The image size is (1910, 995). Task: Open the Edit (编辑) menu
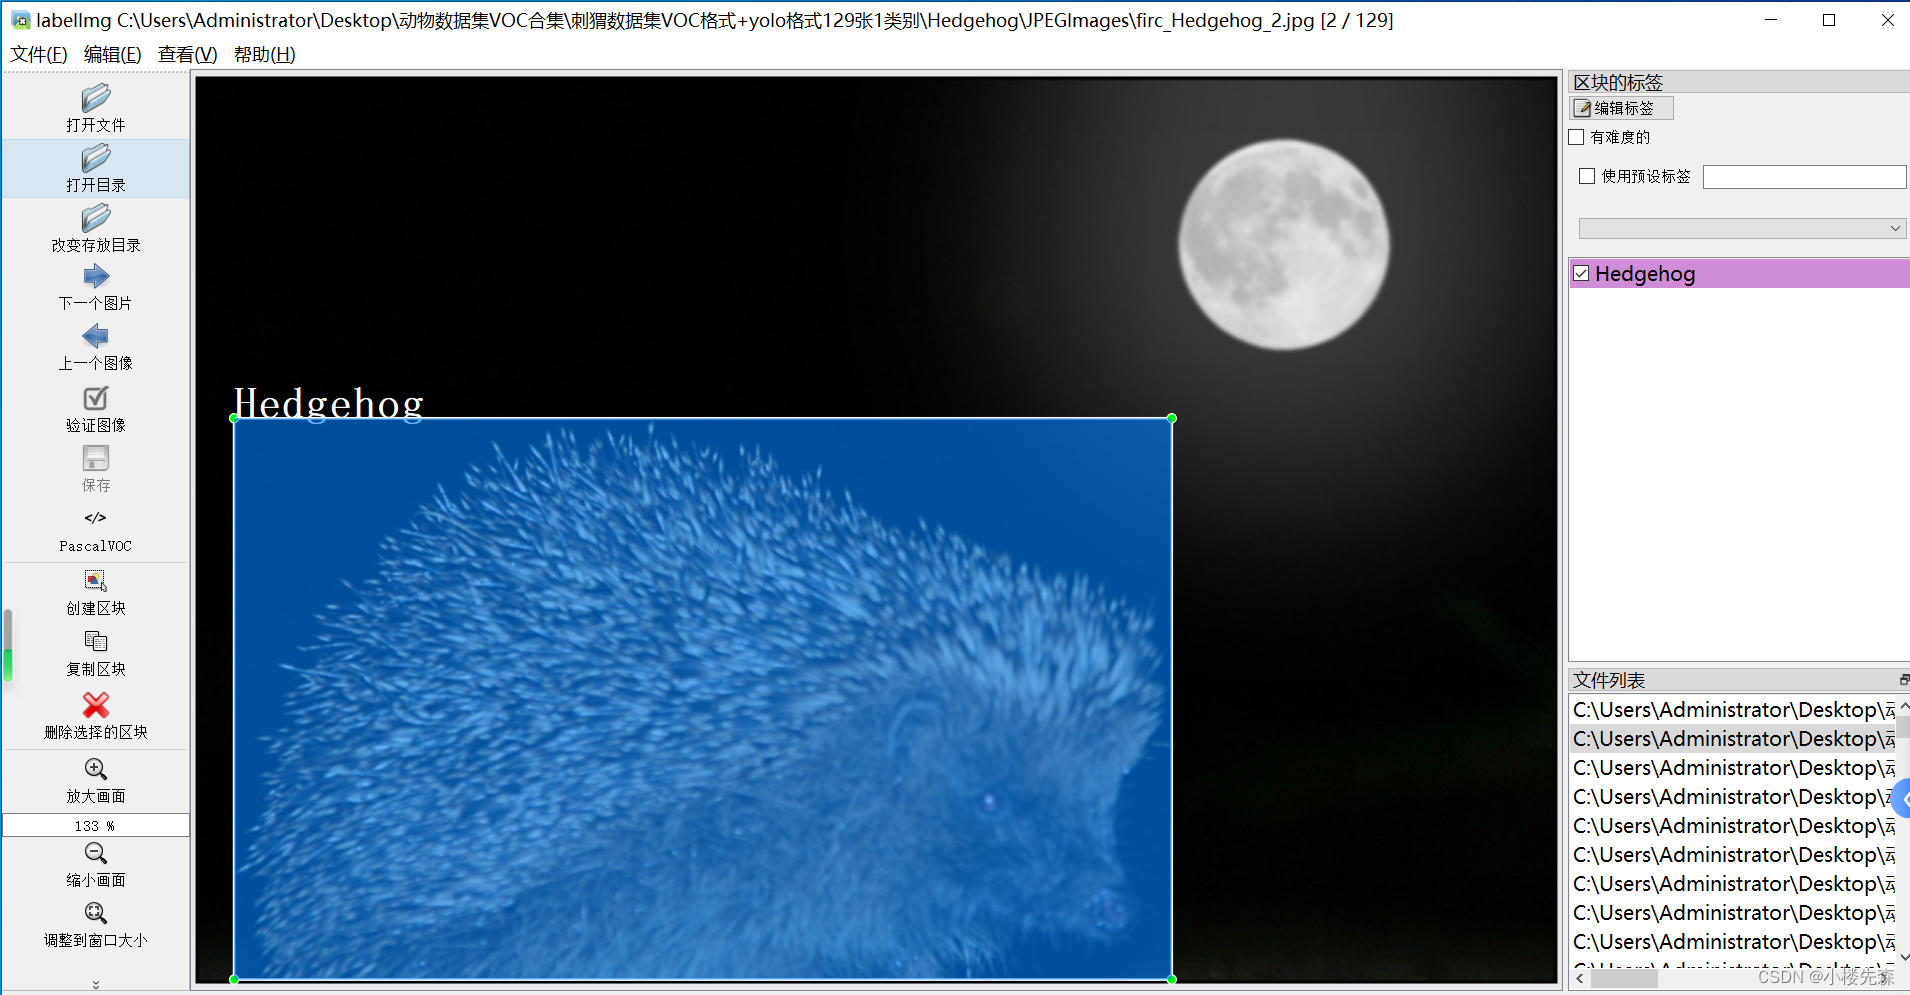pos(112,54)
